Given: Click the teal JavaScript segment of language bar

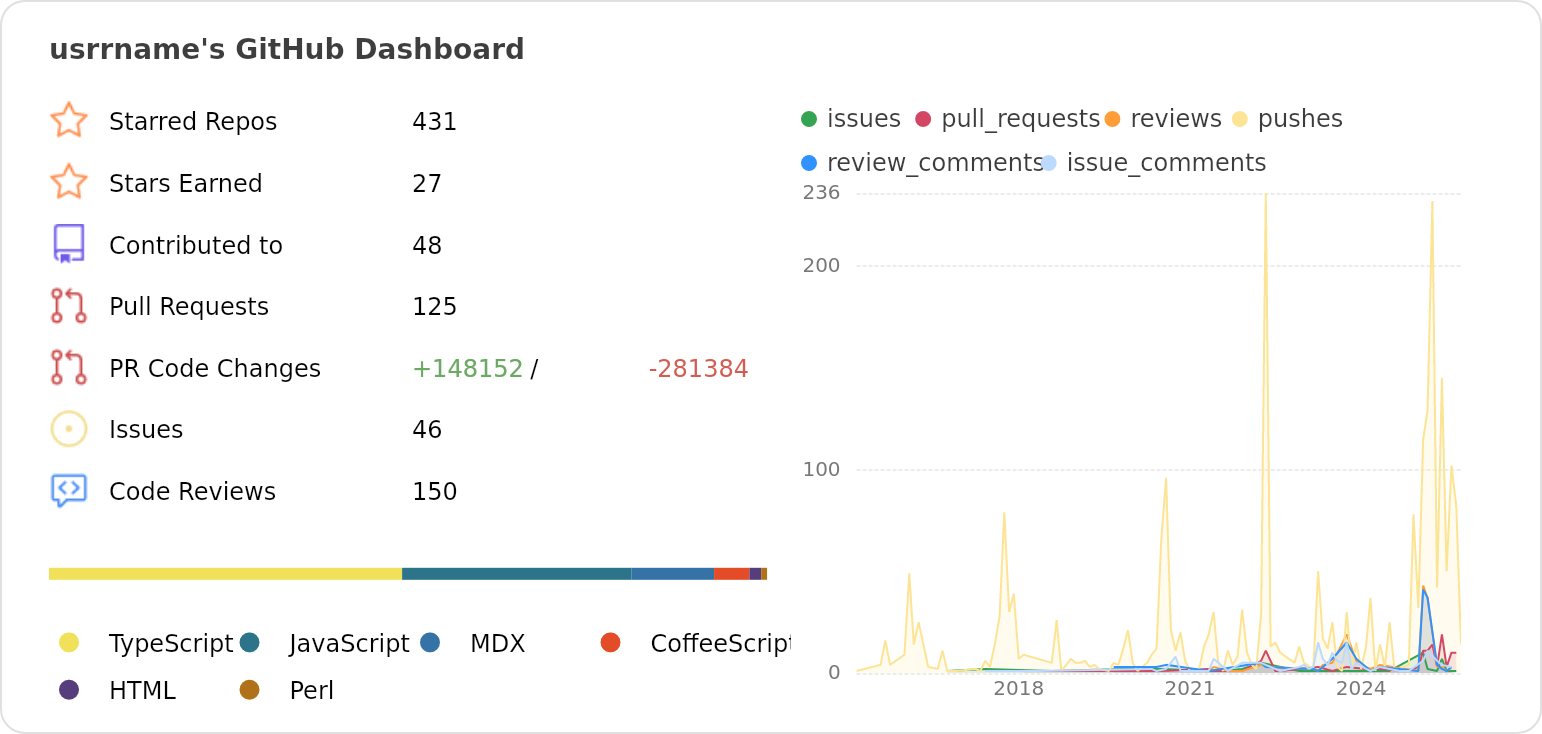Looking at the screenshot, I should [516, 574].
